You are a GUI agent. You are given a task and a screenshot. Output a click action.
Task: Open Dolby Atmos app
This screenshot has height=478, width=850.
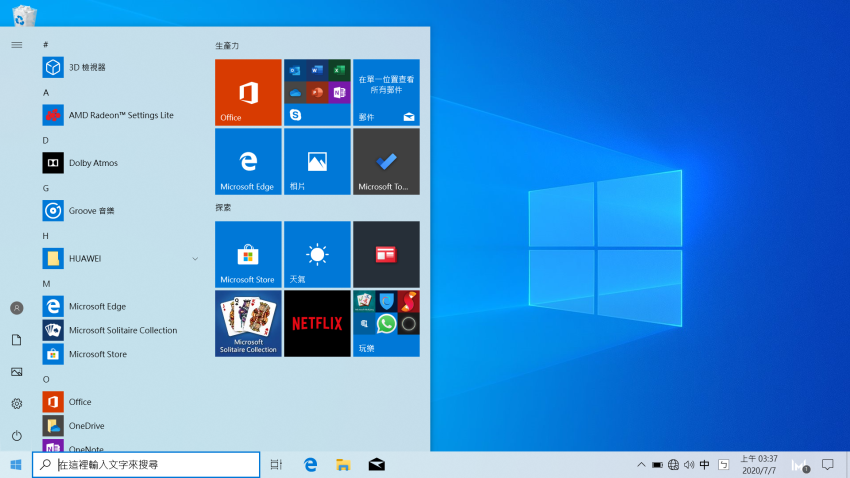[x=120, y=163]
